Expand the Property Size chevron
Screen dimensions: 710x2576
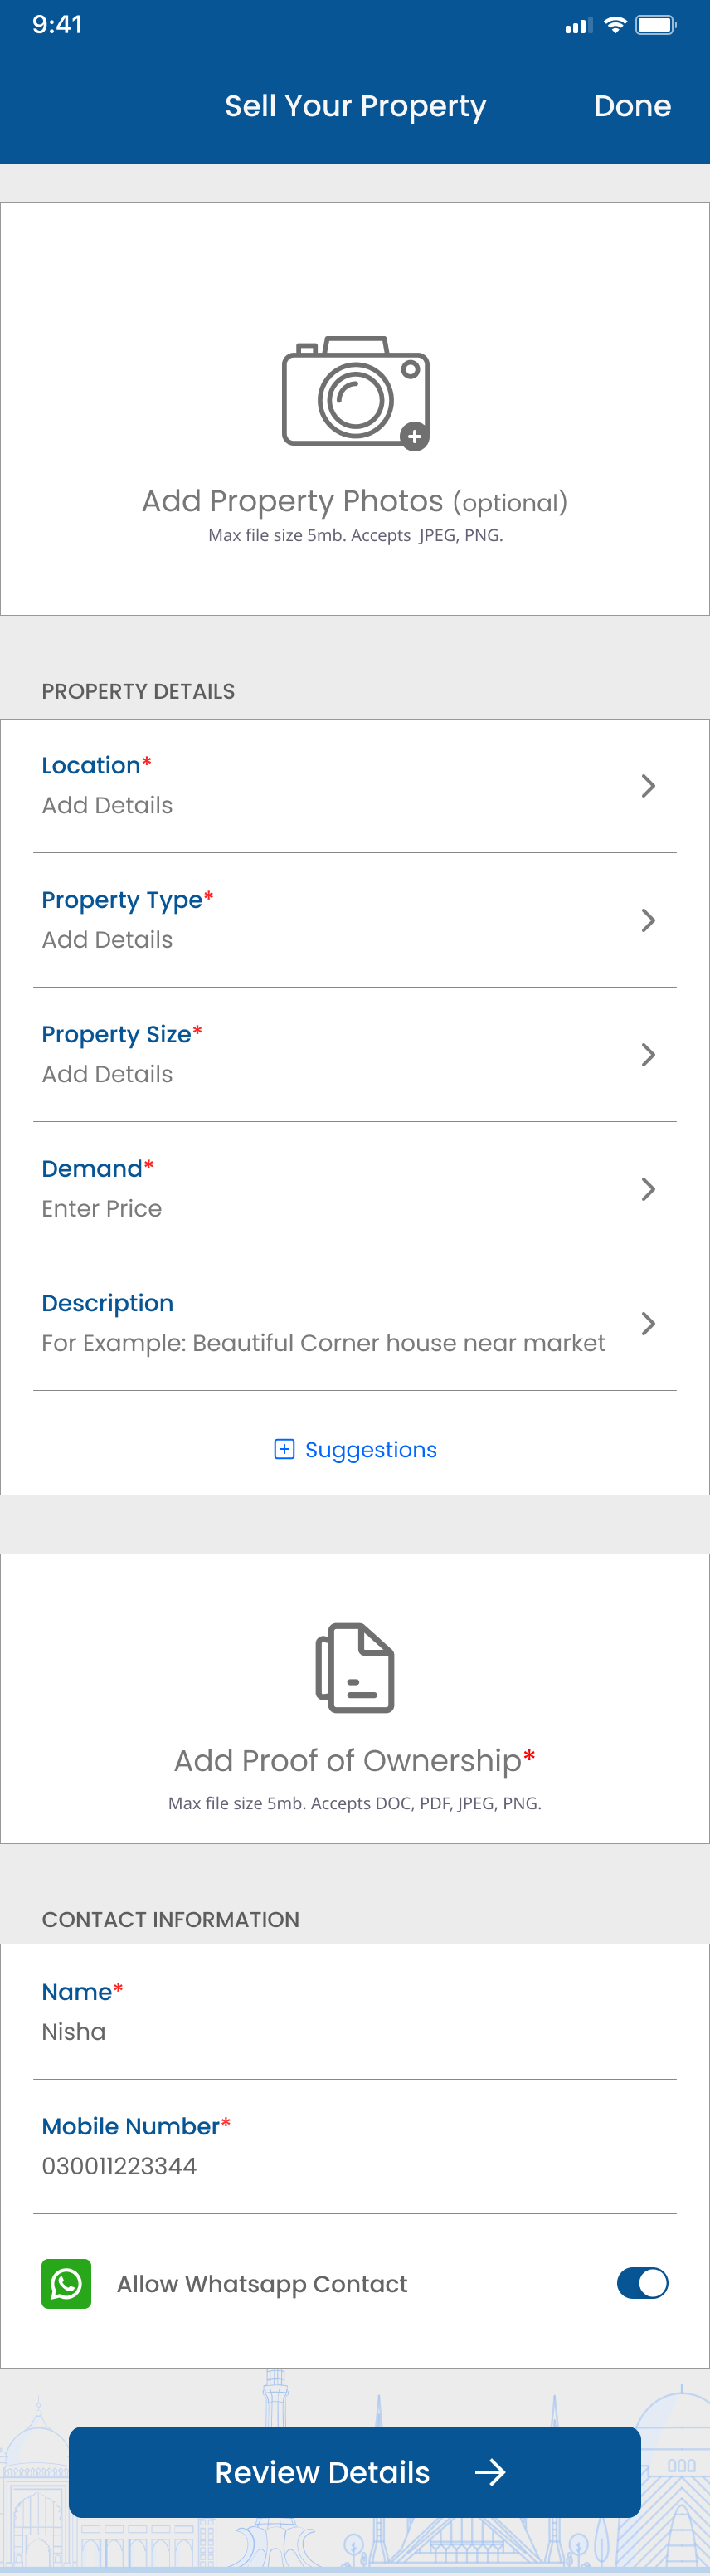(648, 1054)
